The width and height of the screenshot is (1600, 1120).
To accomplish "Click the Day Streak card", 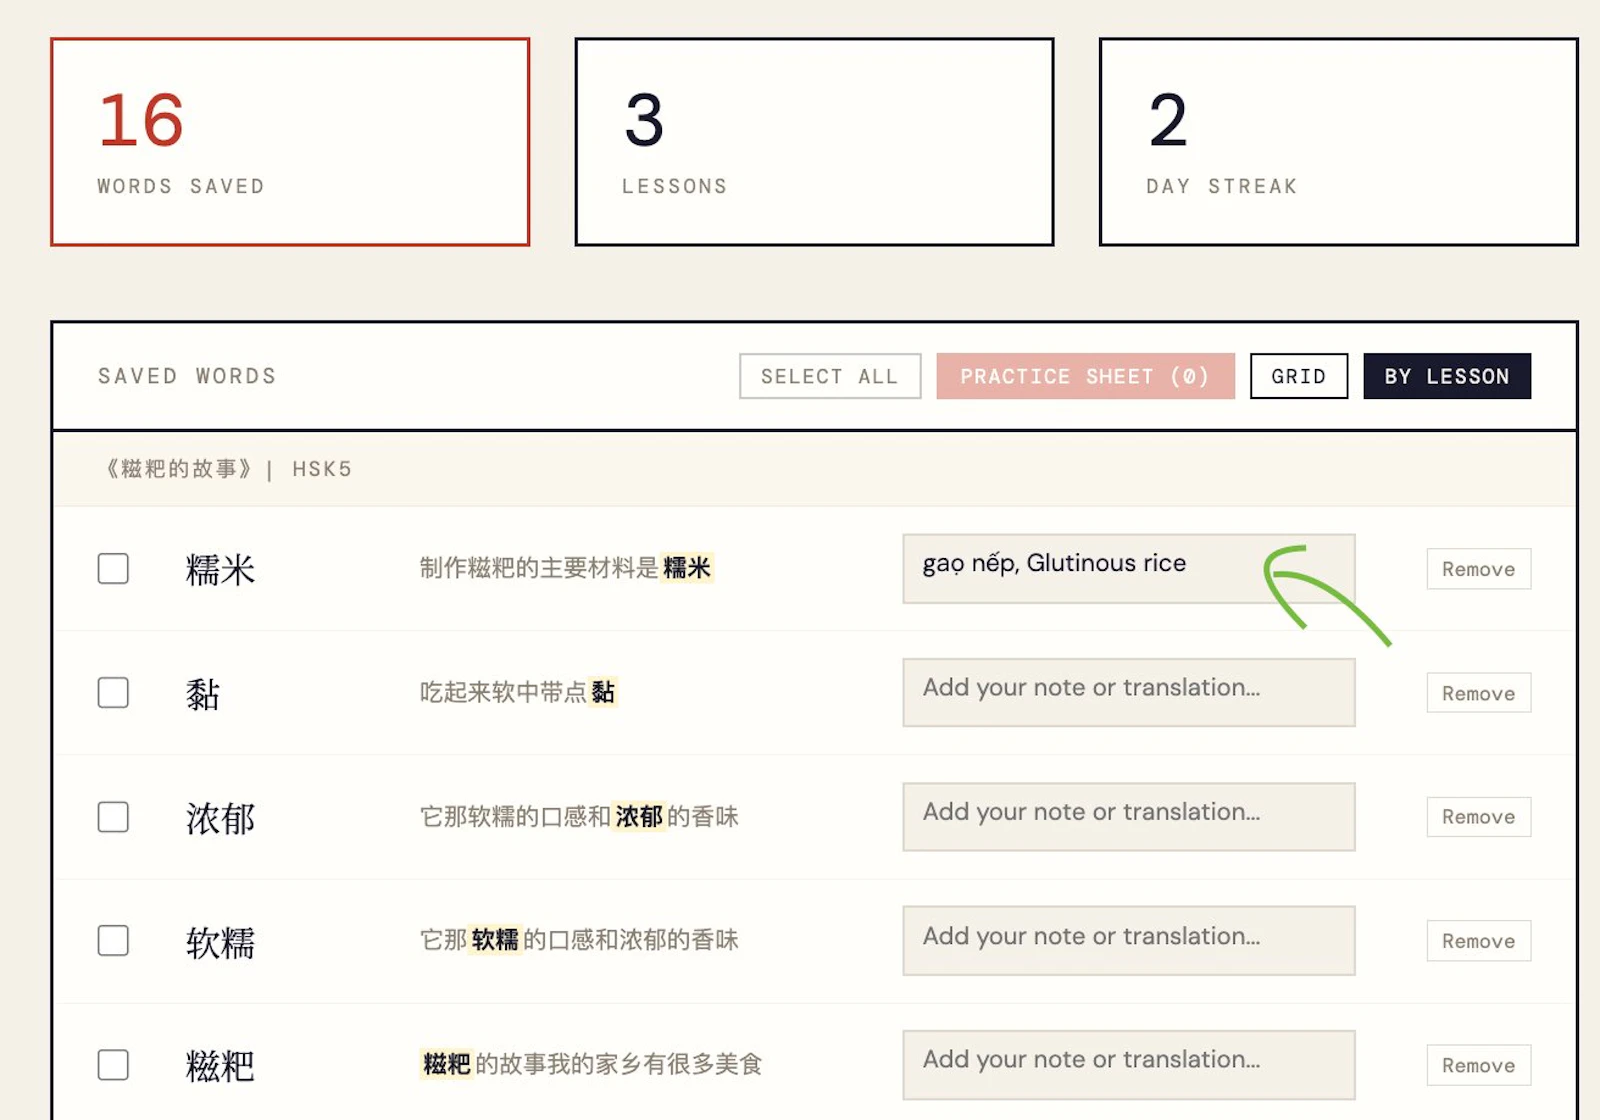I will 1338,140.
